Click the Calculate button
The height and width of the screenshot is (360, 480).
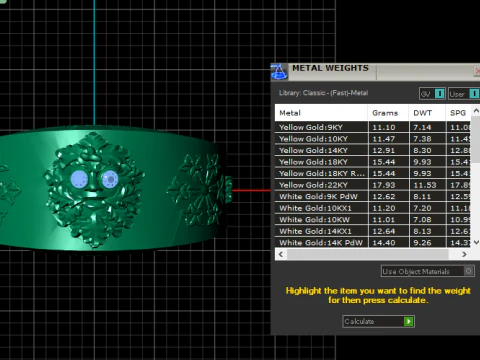(x=378, y=321)
